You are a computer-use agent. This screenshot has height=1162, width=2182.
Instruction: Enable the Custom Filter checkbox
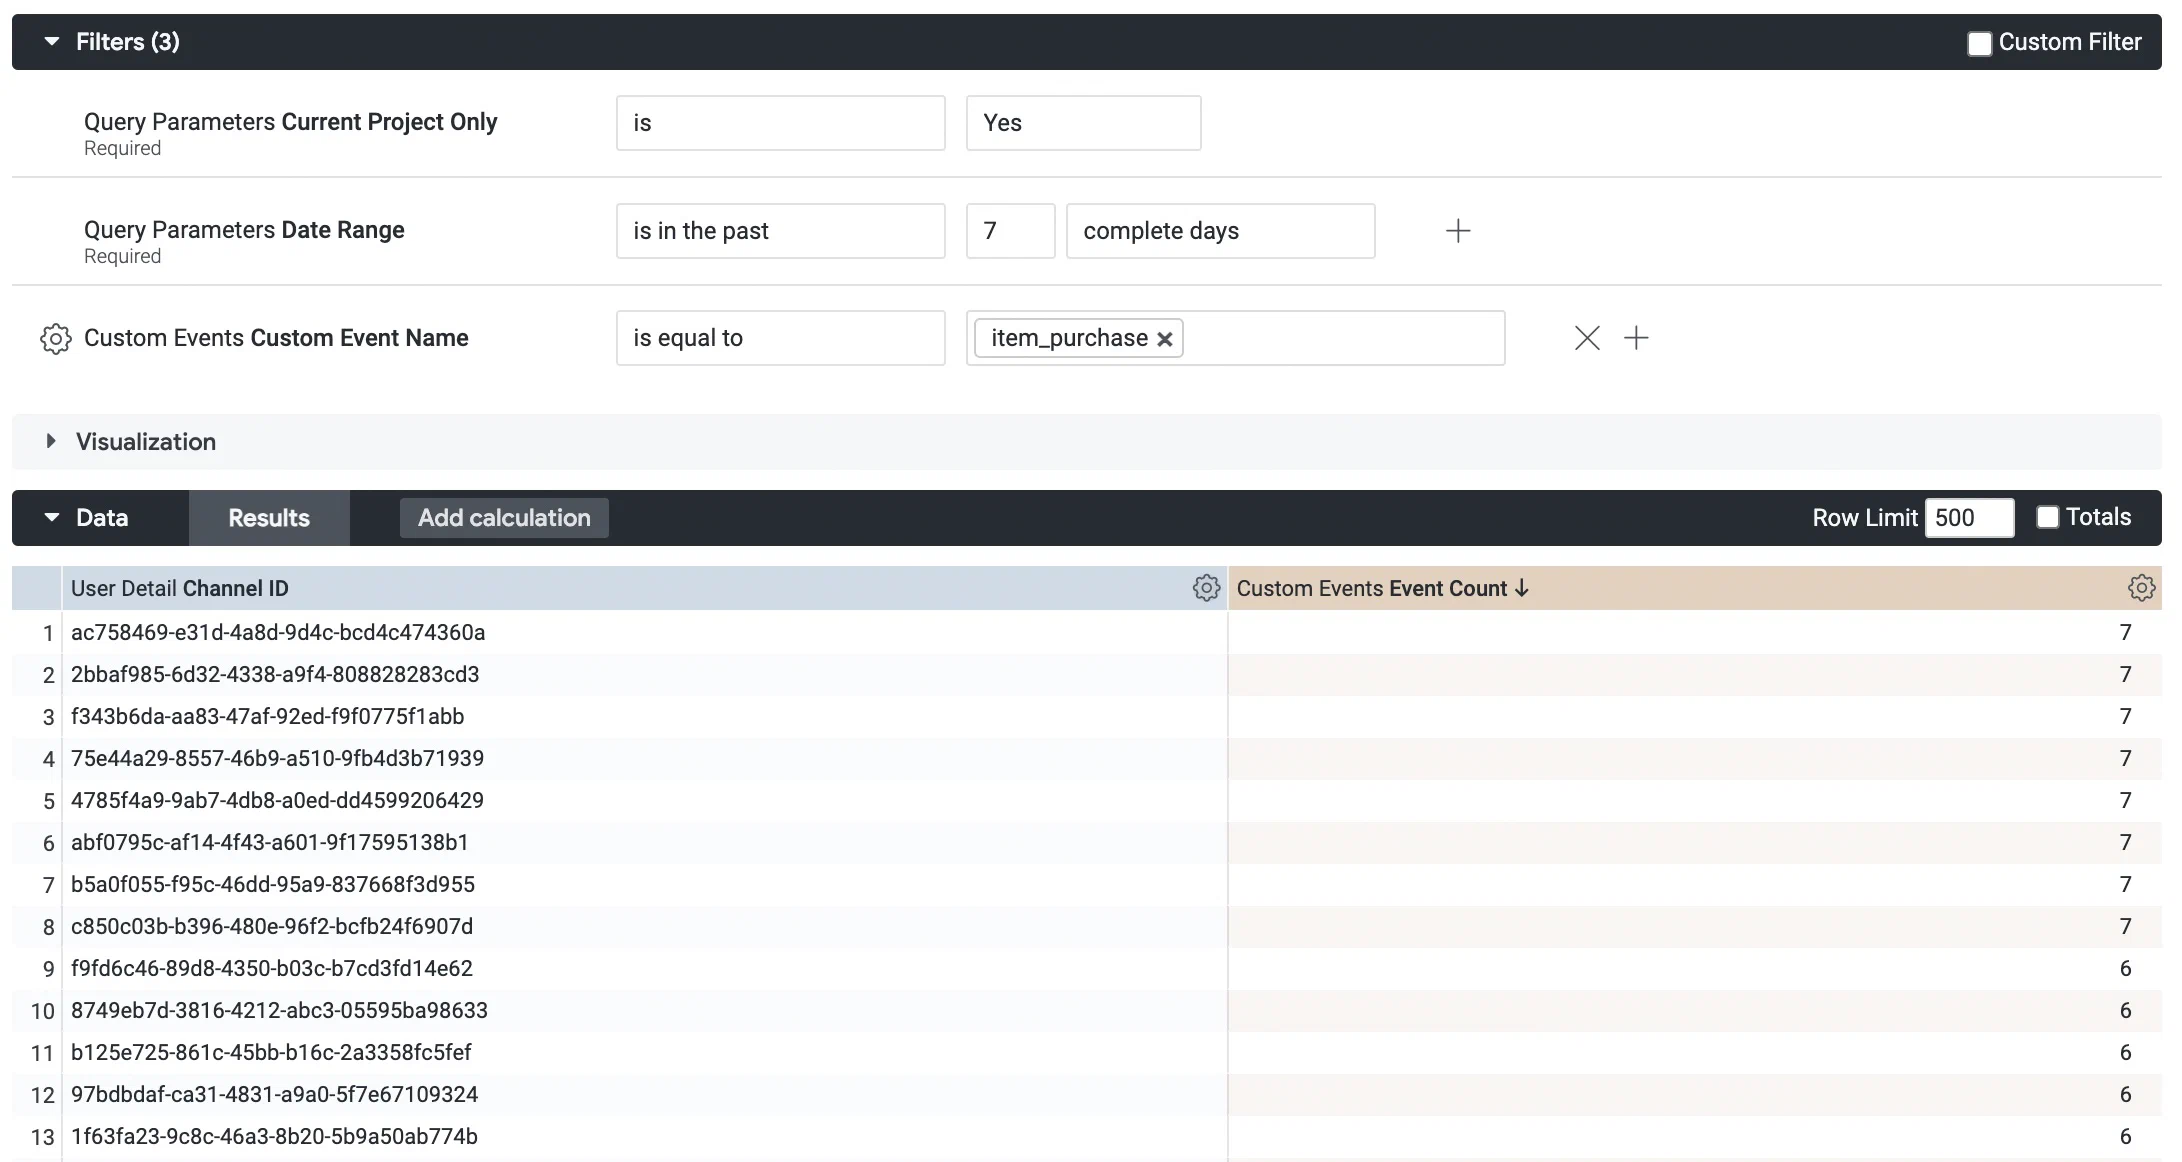(1979, 42)
